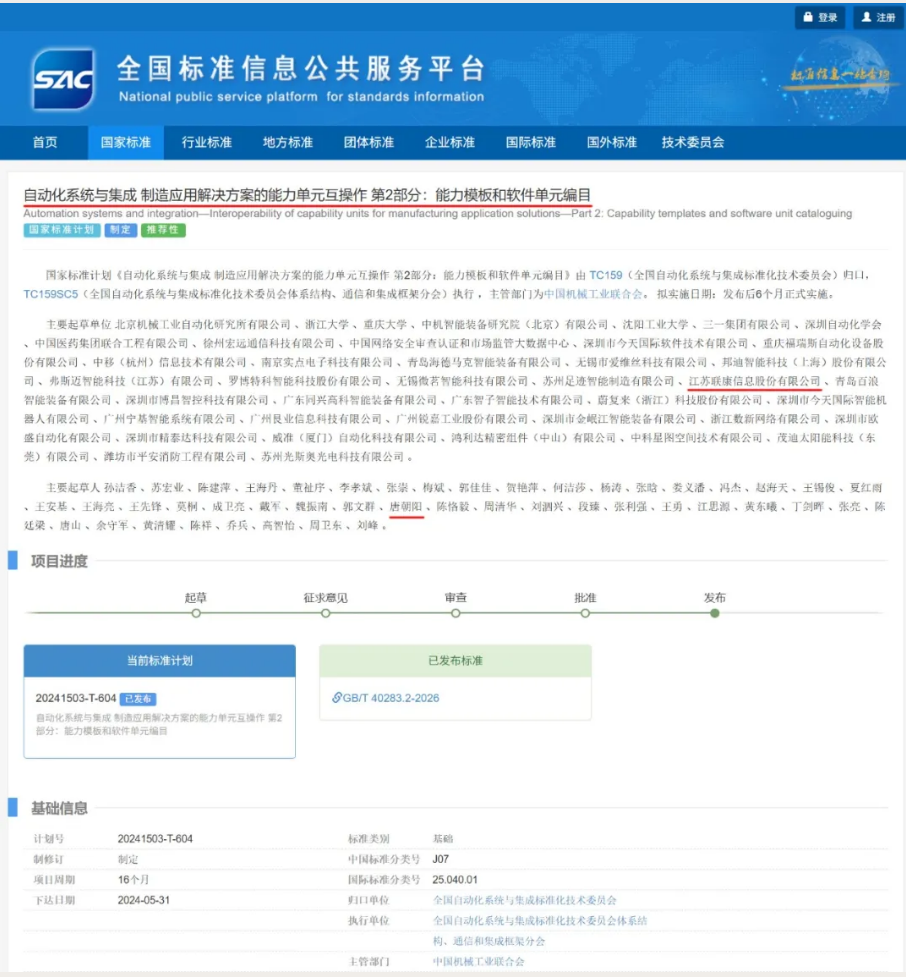The image size is (906, 977).
Task: Open the 中国机械工业联合会 link in the paragraph
Action: pos(593,294)
